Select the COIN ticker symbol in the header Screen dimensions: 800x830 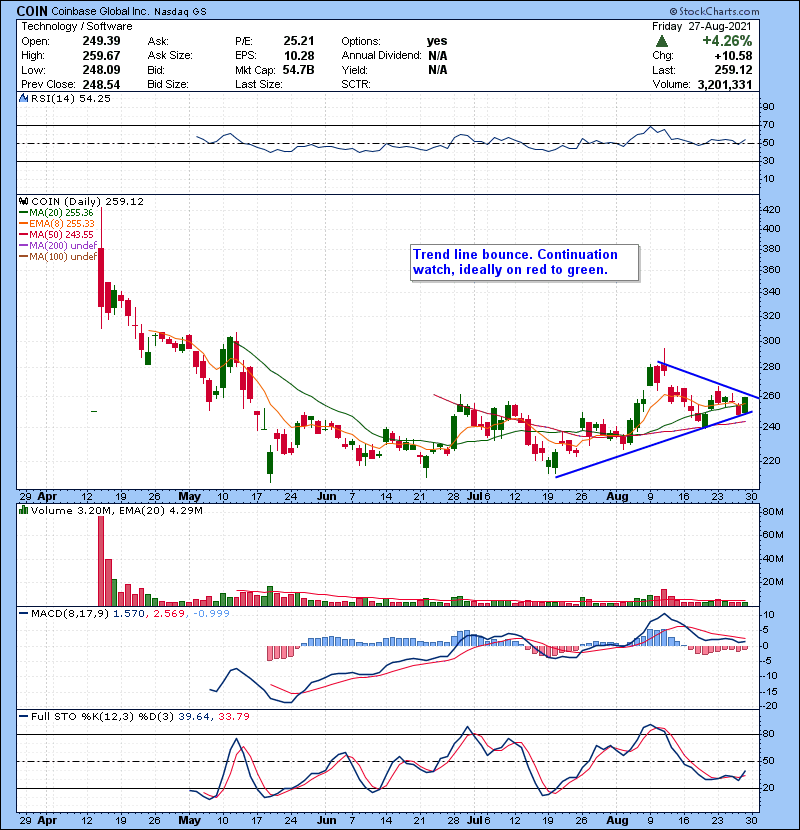click(32, 11)
